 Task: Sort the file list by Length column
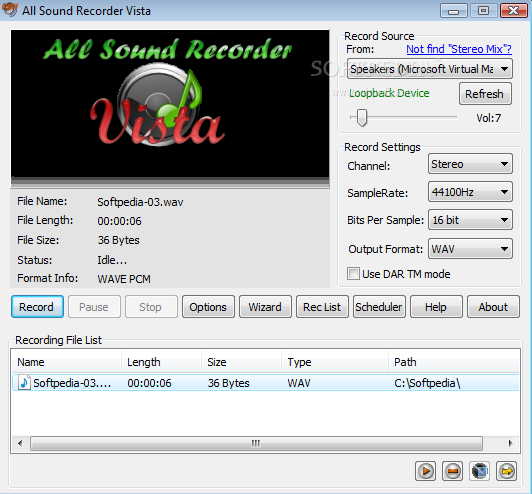162,362
